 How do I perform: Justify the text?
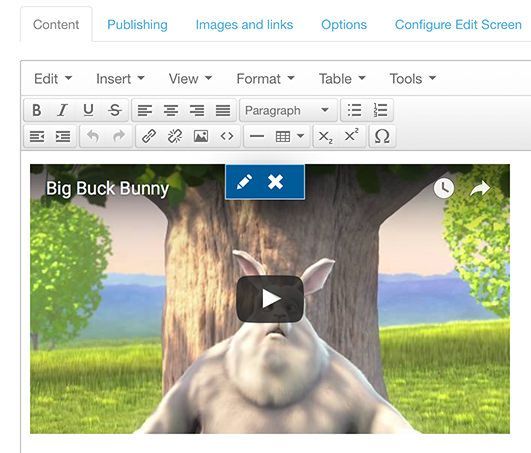(223, 110)
